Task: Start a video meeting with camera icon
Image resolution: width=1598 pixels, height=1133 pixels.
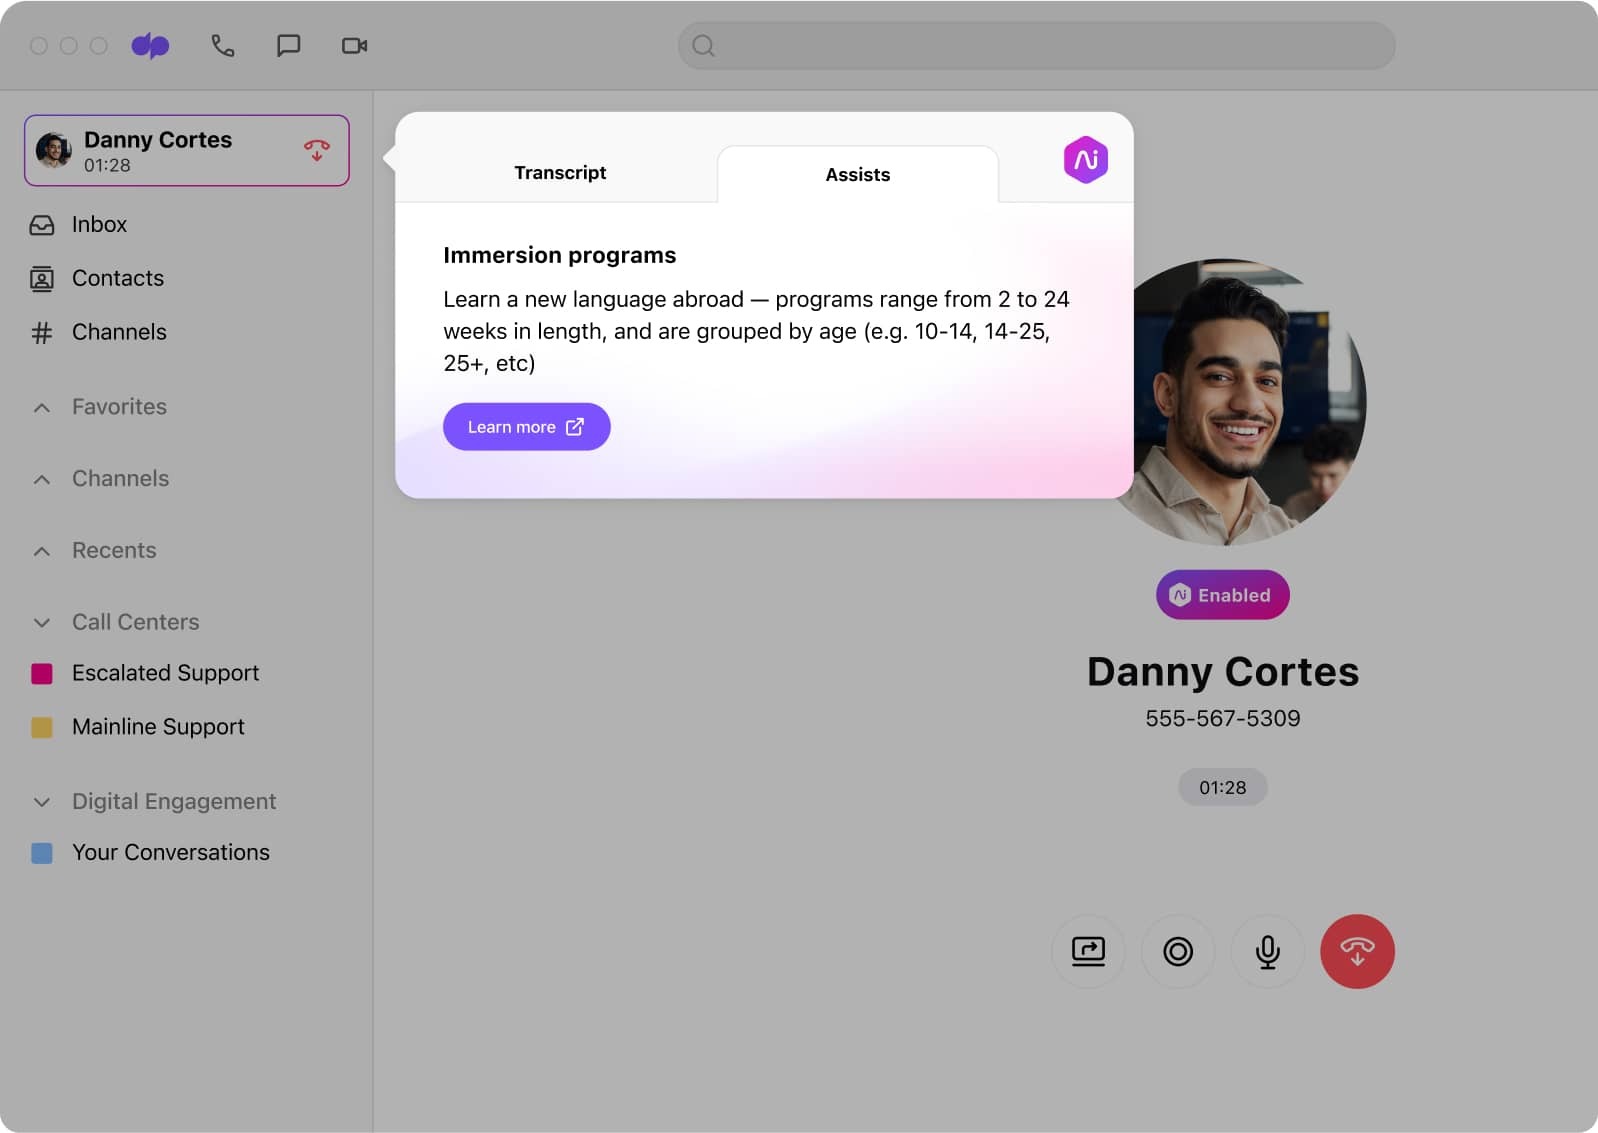Action: pos(354,45)
